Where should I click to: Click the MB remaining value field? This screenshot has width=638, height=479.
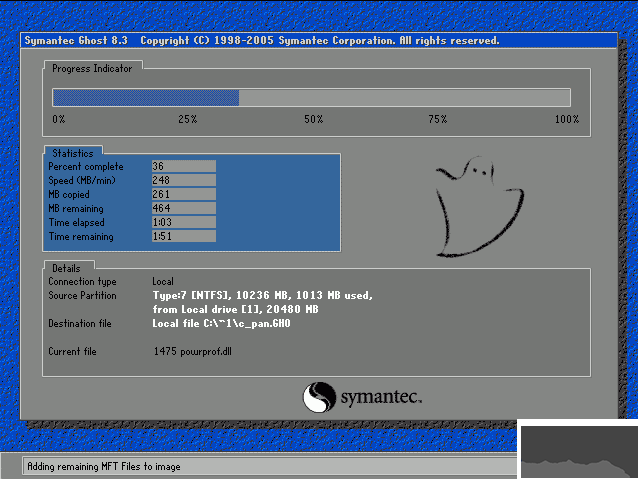(184, 208)
